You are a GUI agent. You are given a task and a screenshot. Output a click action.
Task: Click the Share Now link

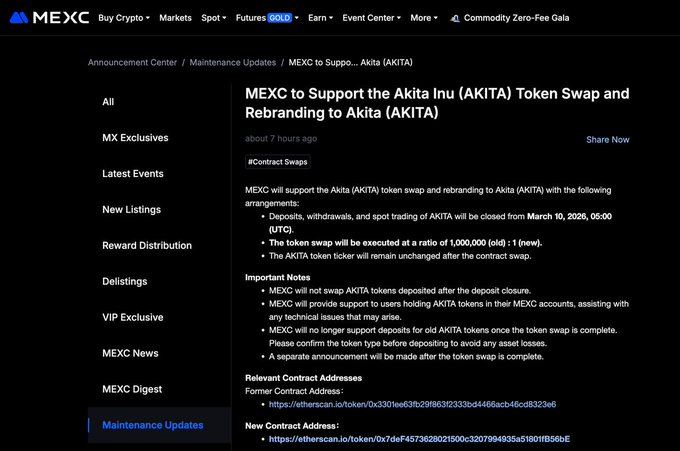[607, 140]
